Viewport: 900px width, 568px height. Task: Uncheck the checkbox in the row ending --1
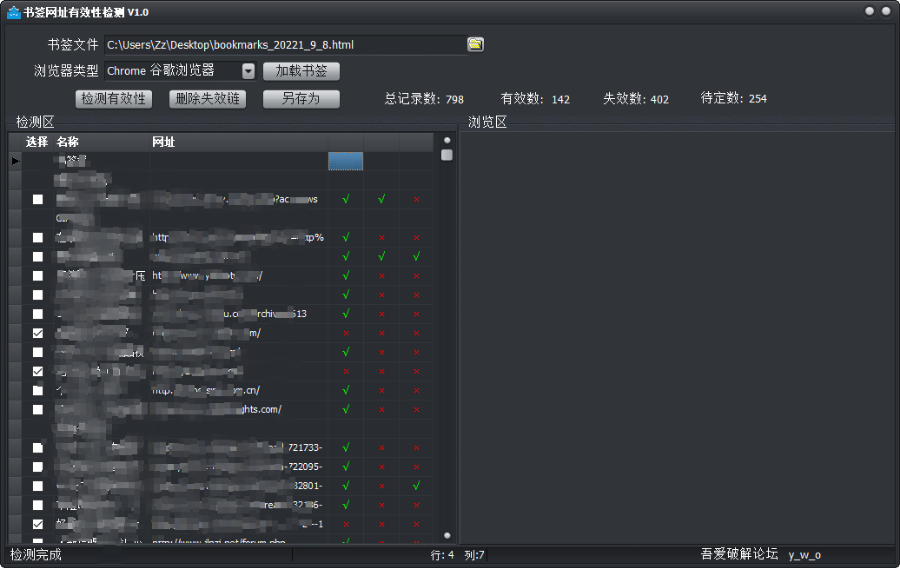coord(38,524)
